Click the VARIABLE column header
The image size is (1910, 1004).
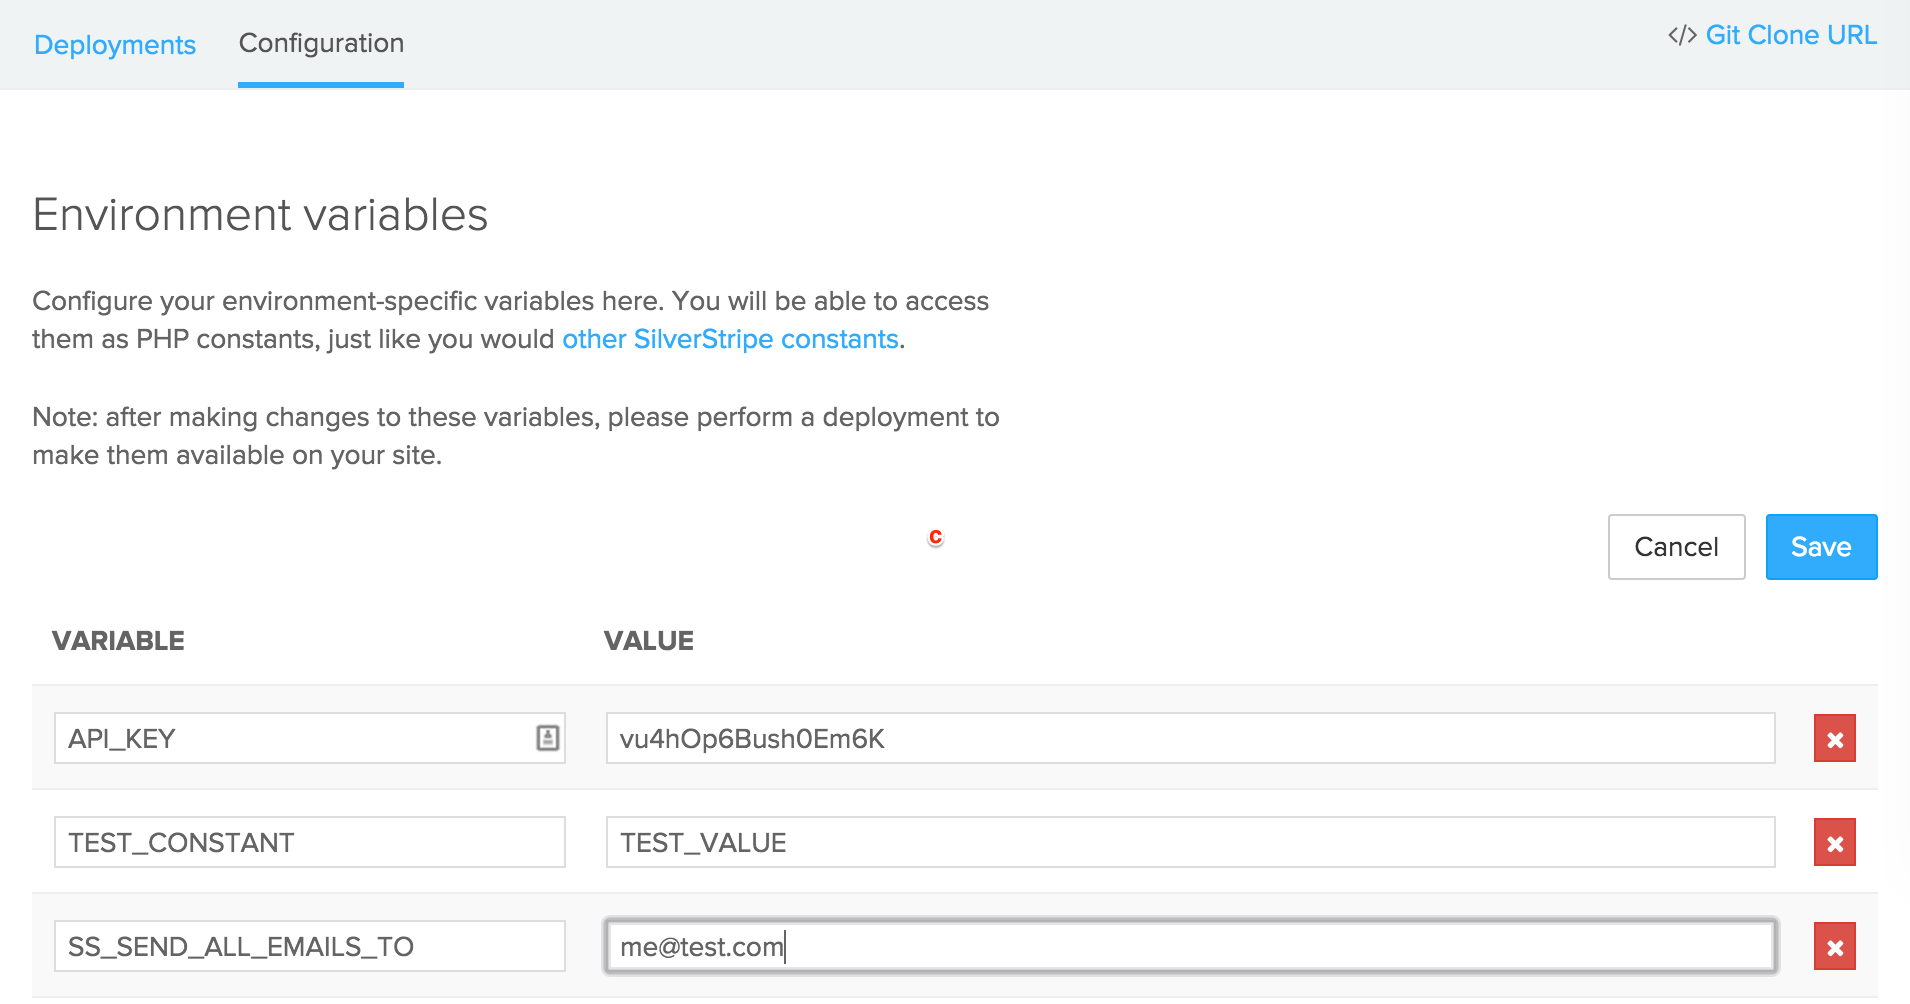(118, 641)
